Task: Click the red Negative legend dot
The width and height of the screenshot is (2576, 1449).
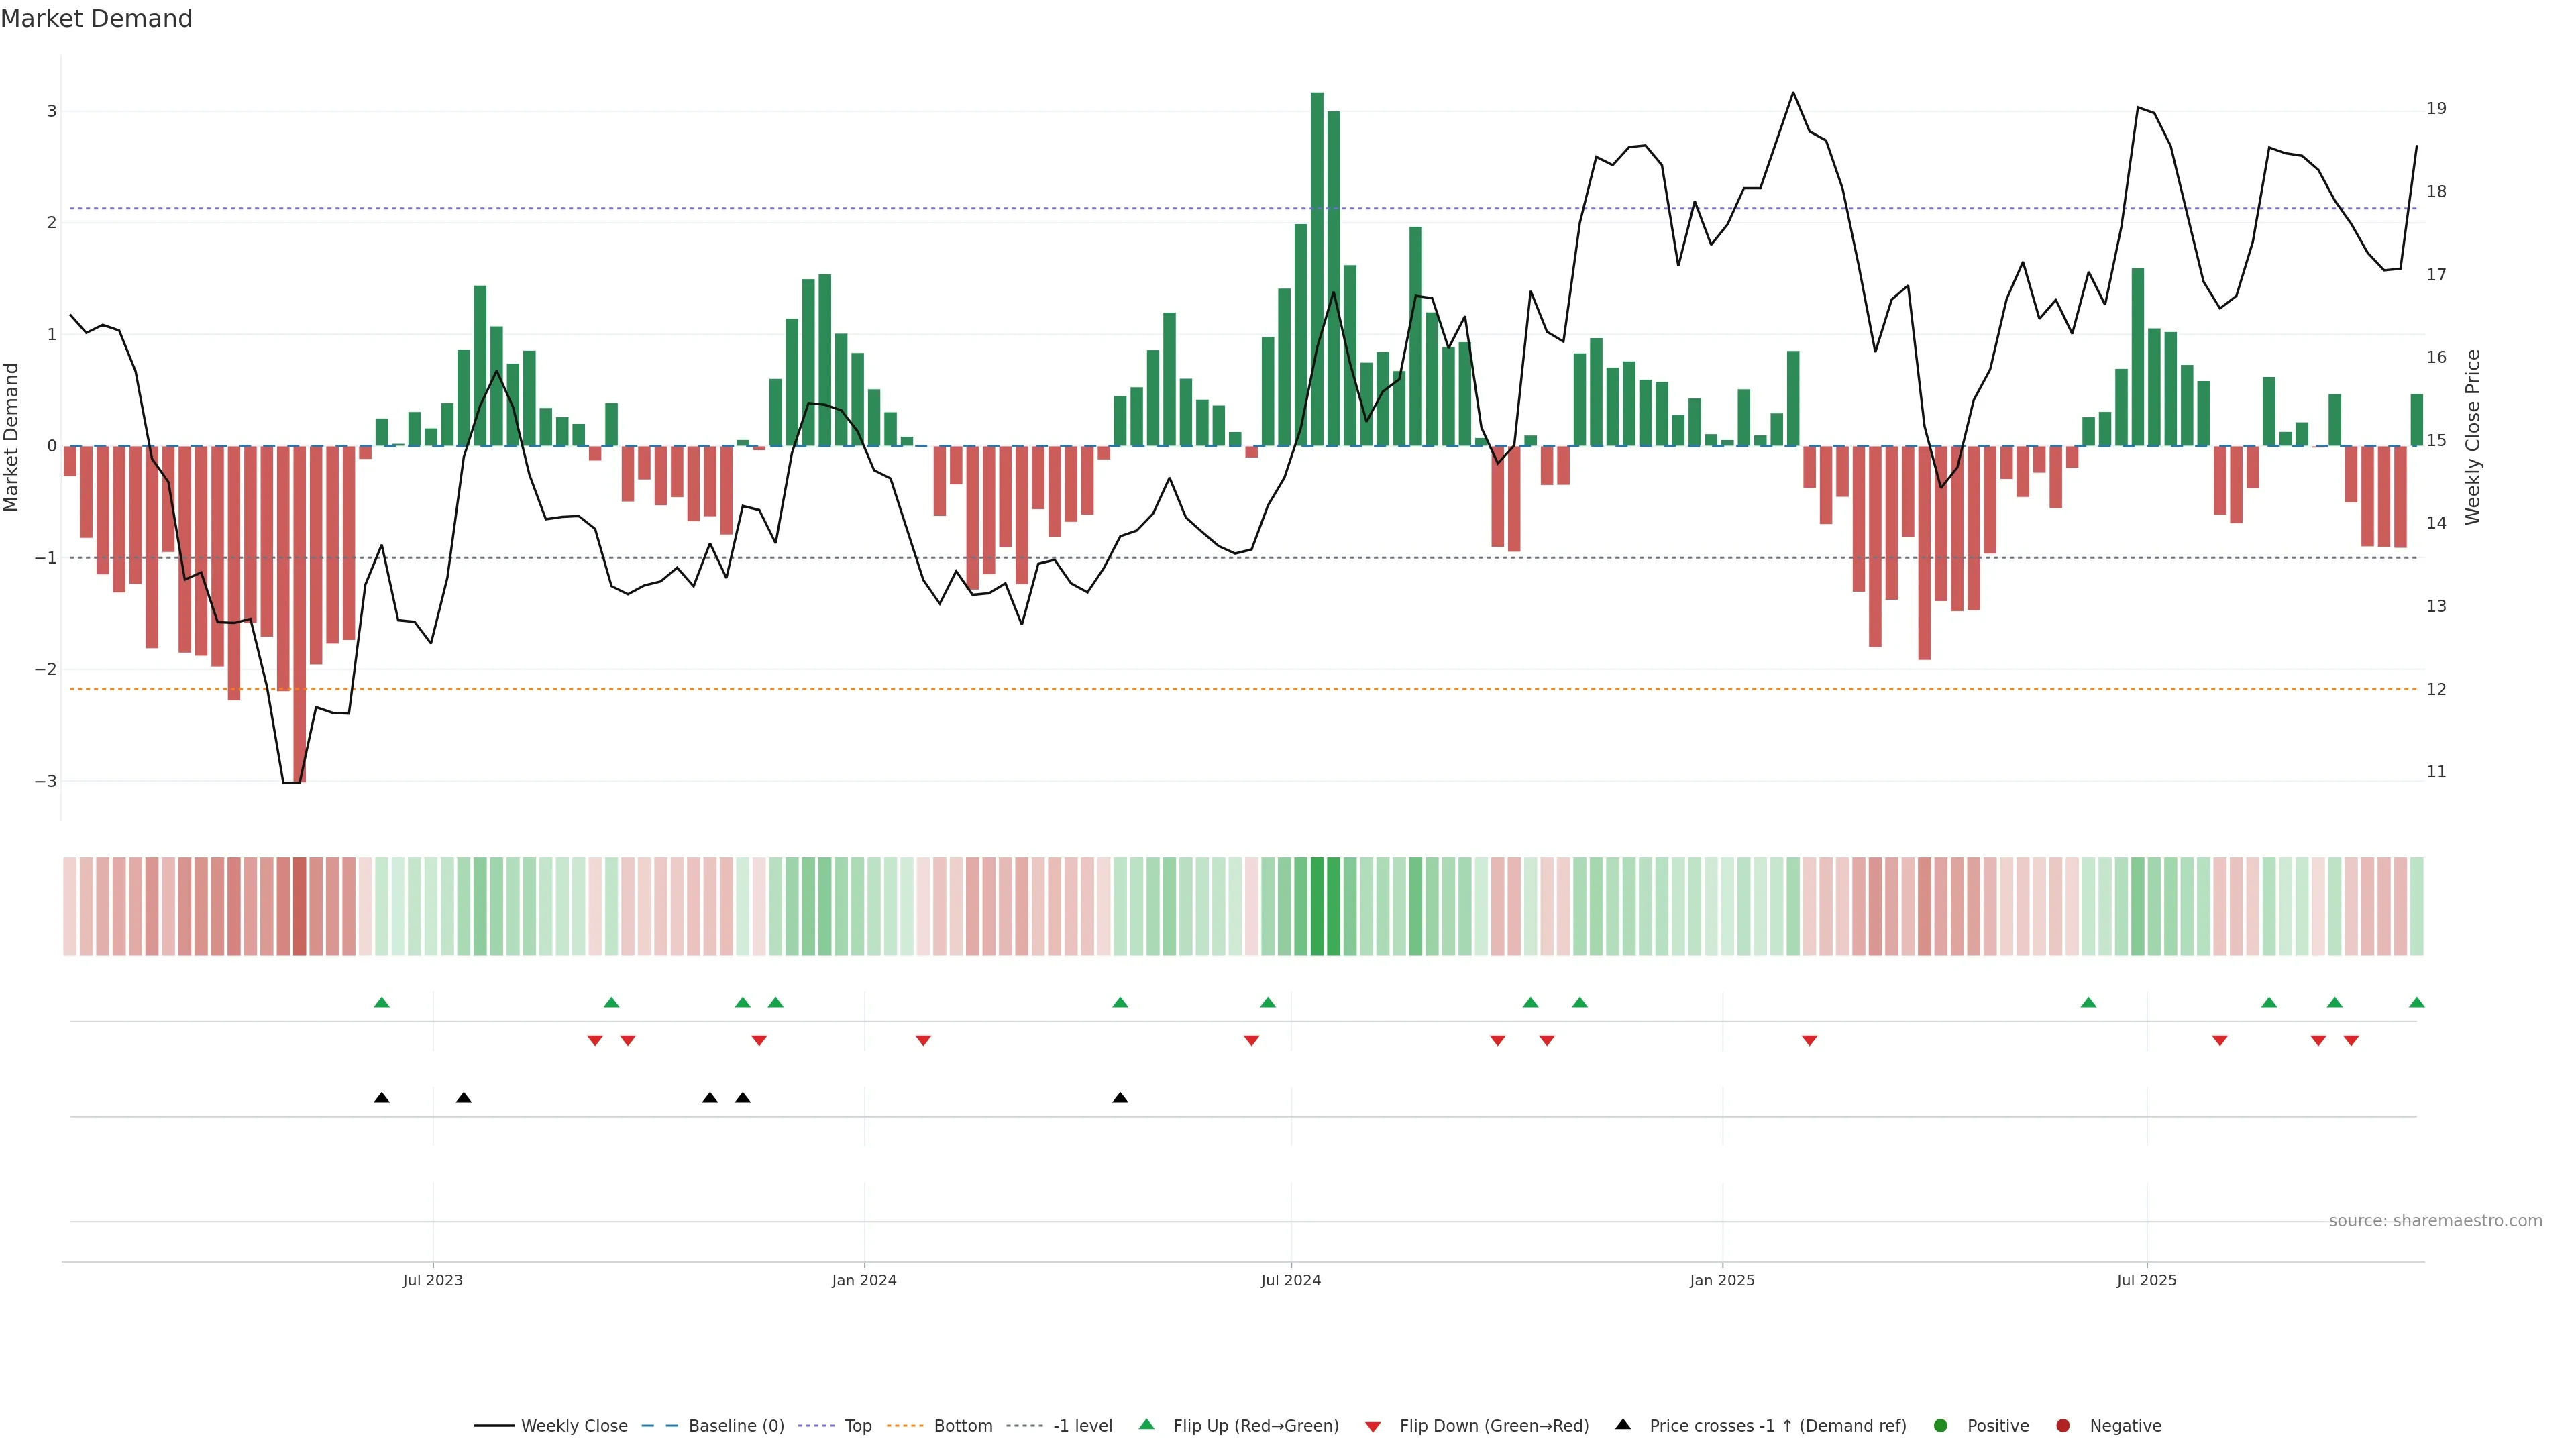Action: click(2063, 1425)
